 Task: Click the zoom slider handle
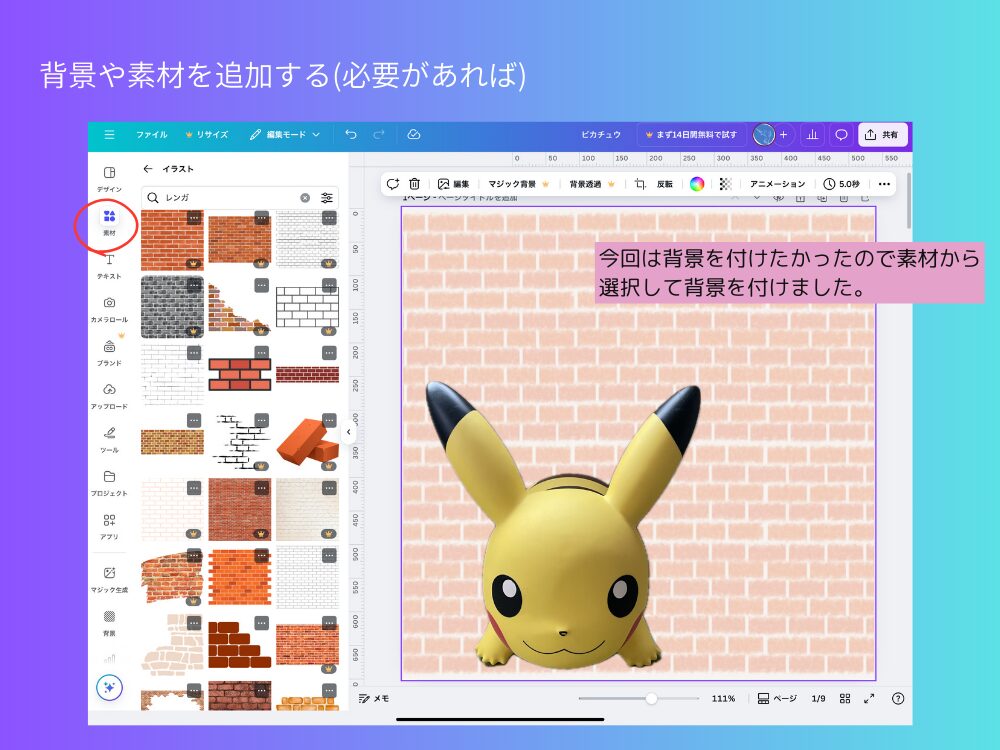pos(651,698)
